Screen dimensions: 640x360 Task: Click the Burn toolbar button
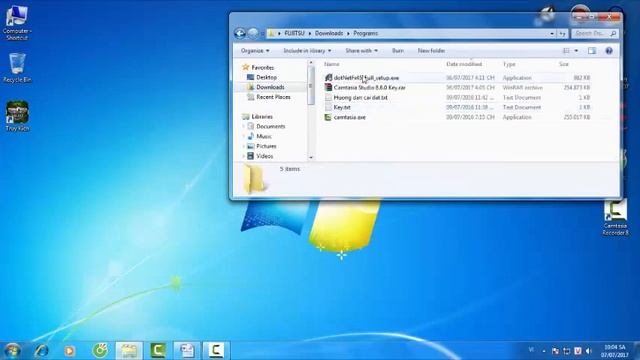tap(398, 51)
